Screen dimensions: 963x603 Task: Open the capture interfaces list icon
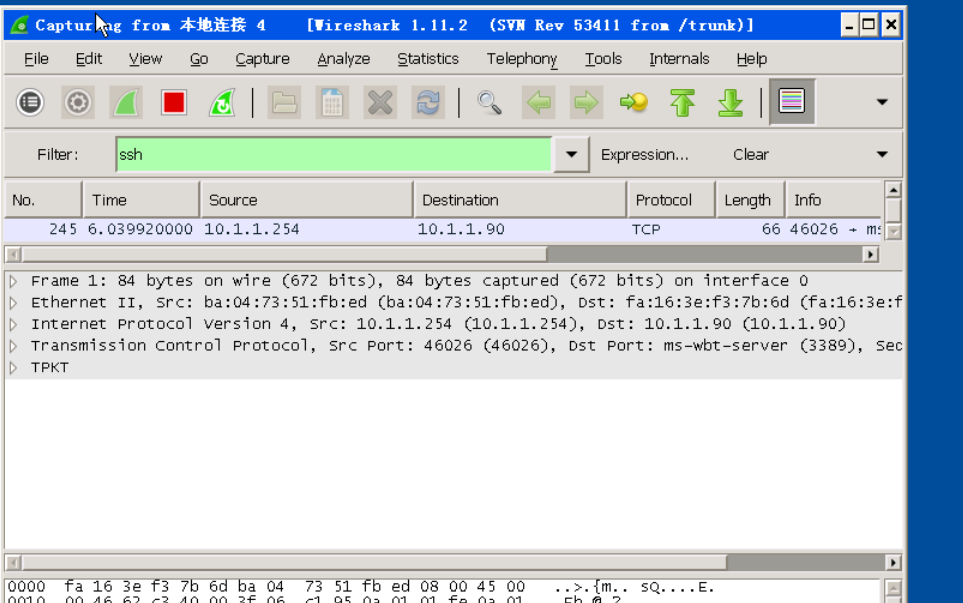[x=30, y=102]
